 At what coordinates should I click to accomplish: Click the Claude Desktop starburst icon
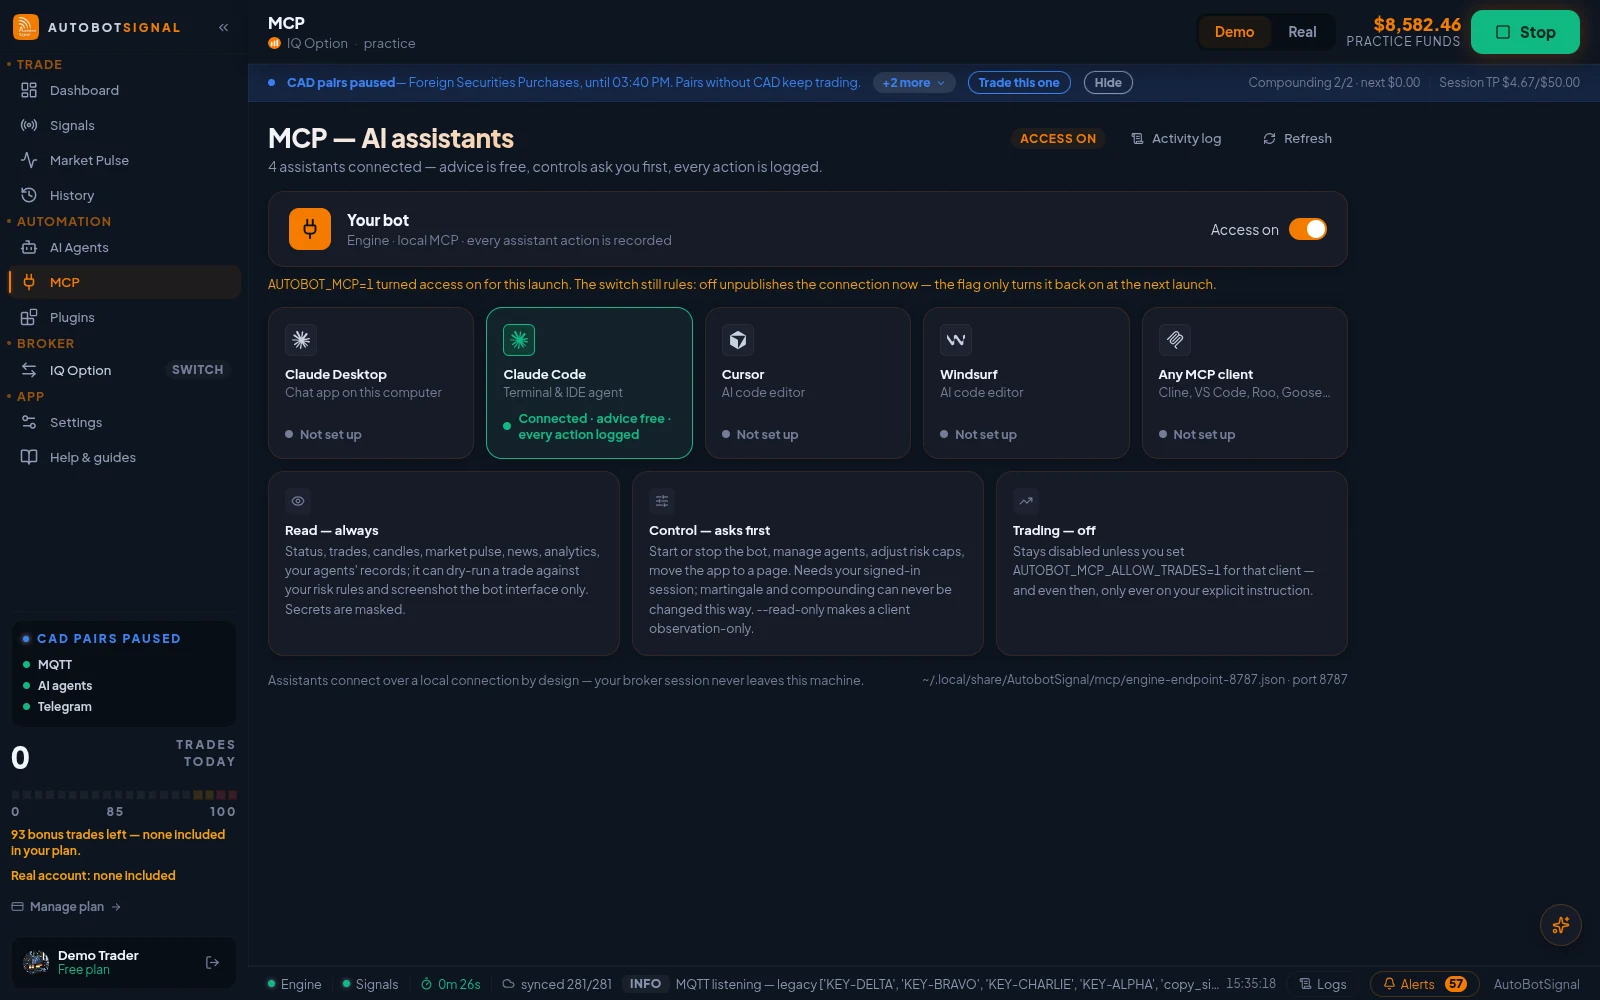tap(301, 340)
